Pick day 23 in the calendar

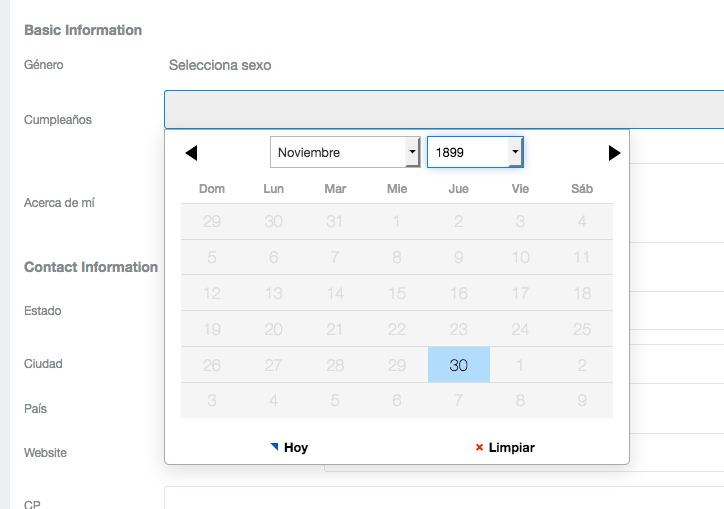coord(459,329)
